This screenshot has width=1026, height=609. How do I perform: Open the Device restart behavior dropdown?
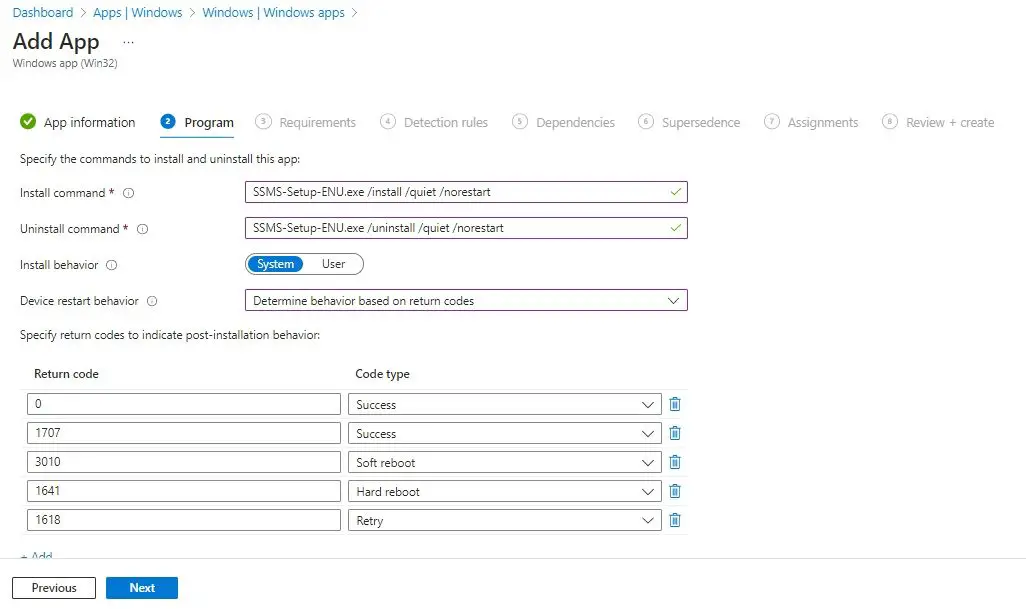click(x=674, y=300)
